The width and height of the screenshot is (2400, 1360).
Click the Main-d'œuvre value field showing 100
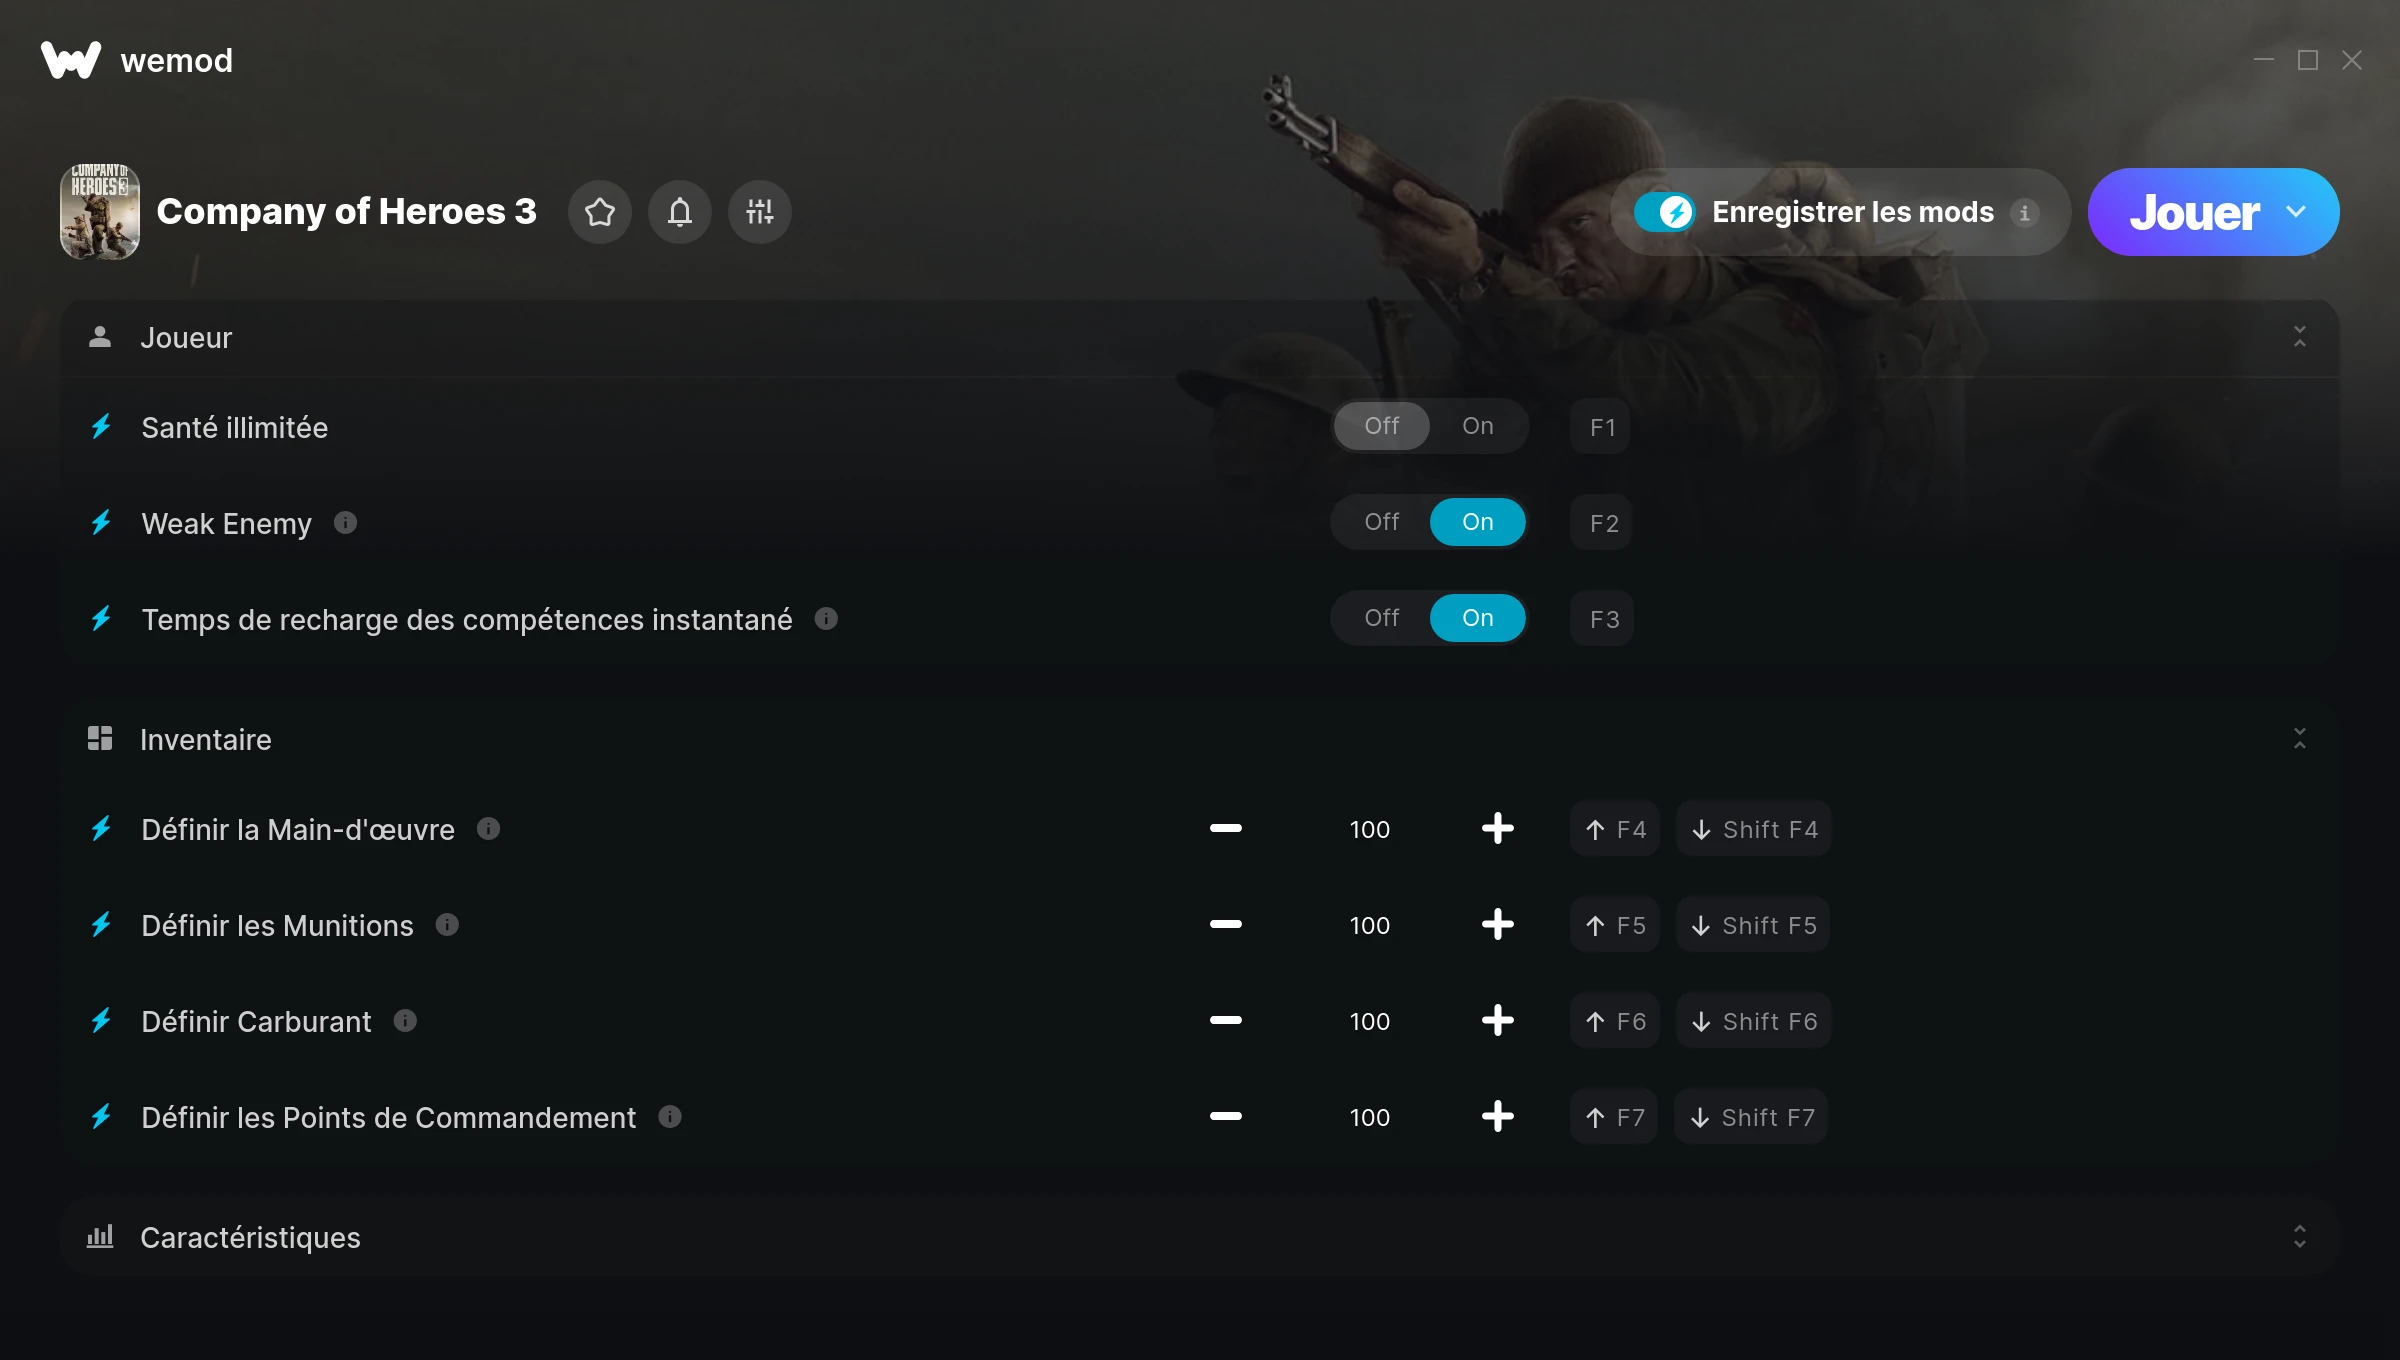1369,829
